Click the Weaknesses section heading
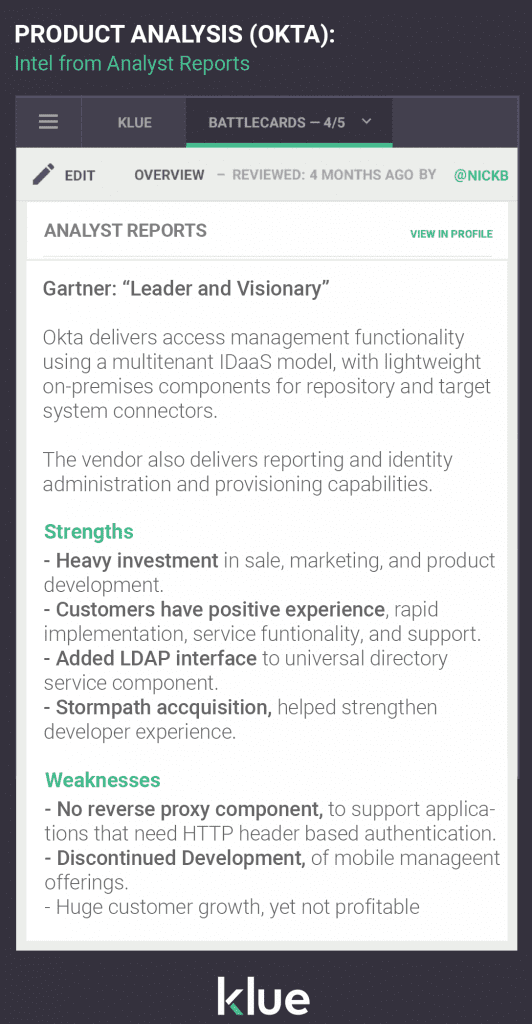Viewport: 532px width, 1024px height. (x=102, y=780)
